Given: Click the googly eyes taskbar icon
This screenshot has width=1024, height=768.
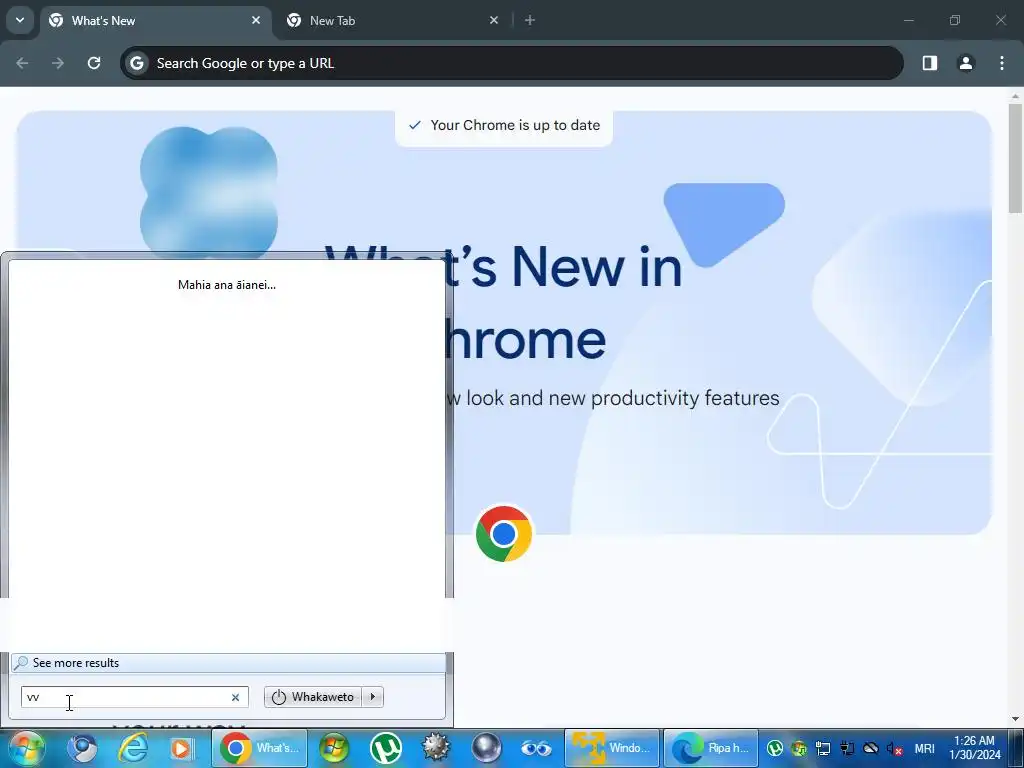Looking at the screenshot, I should point(536,748).
